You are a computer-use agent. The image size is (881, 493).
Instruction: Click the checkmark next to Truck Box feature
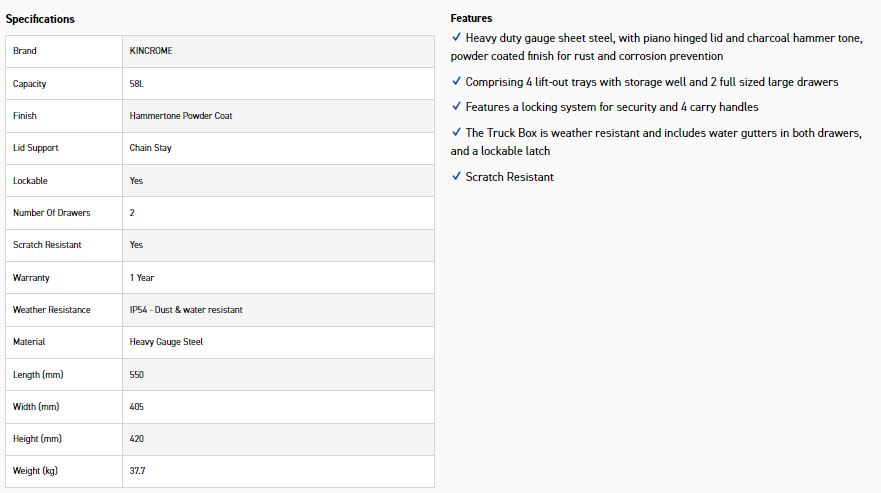(456, 132)
